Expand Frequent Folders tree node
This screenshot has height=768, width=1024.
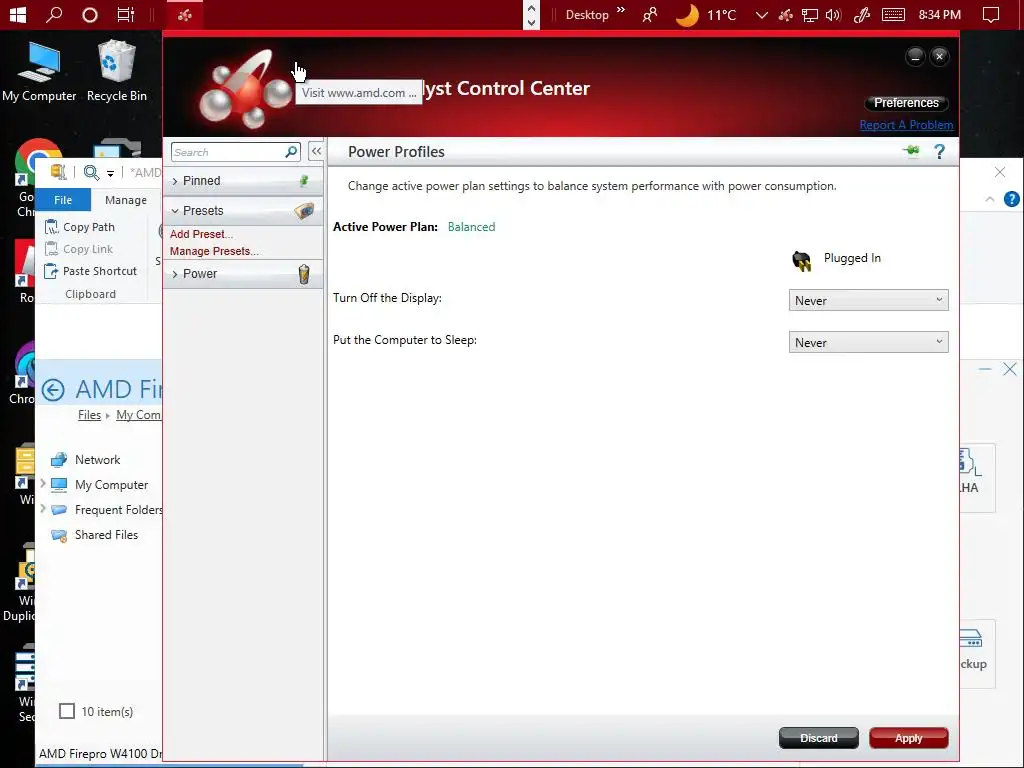pos(42,509)
